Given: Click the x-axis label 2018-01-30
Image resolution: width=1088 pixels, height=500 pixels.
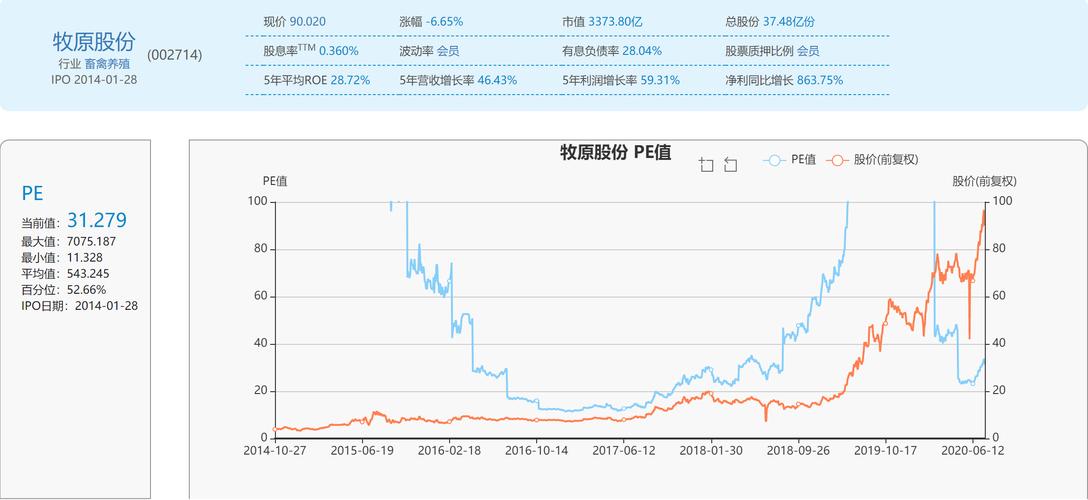Looking at the screenshot, I should point(711,449).
